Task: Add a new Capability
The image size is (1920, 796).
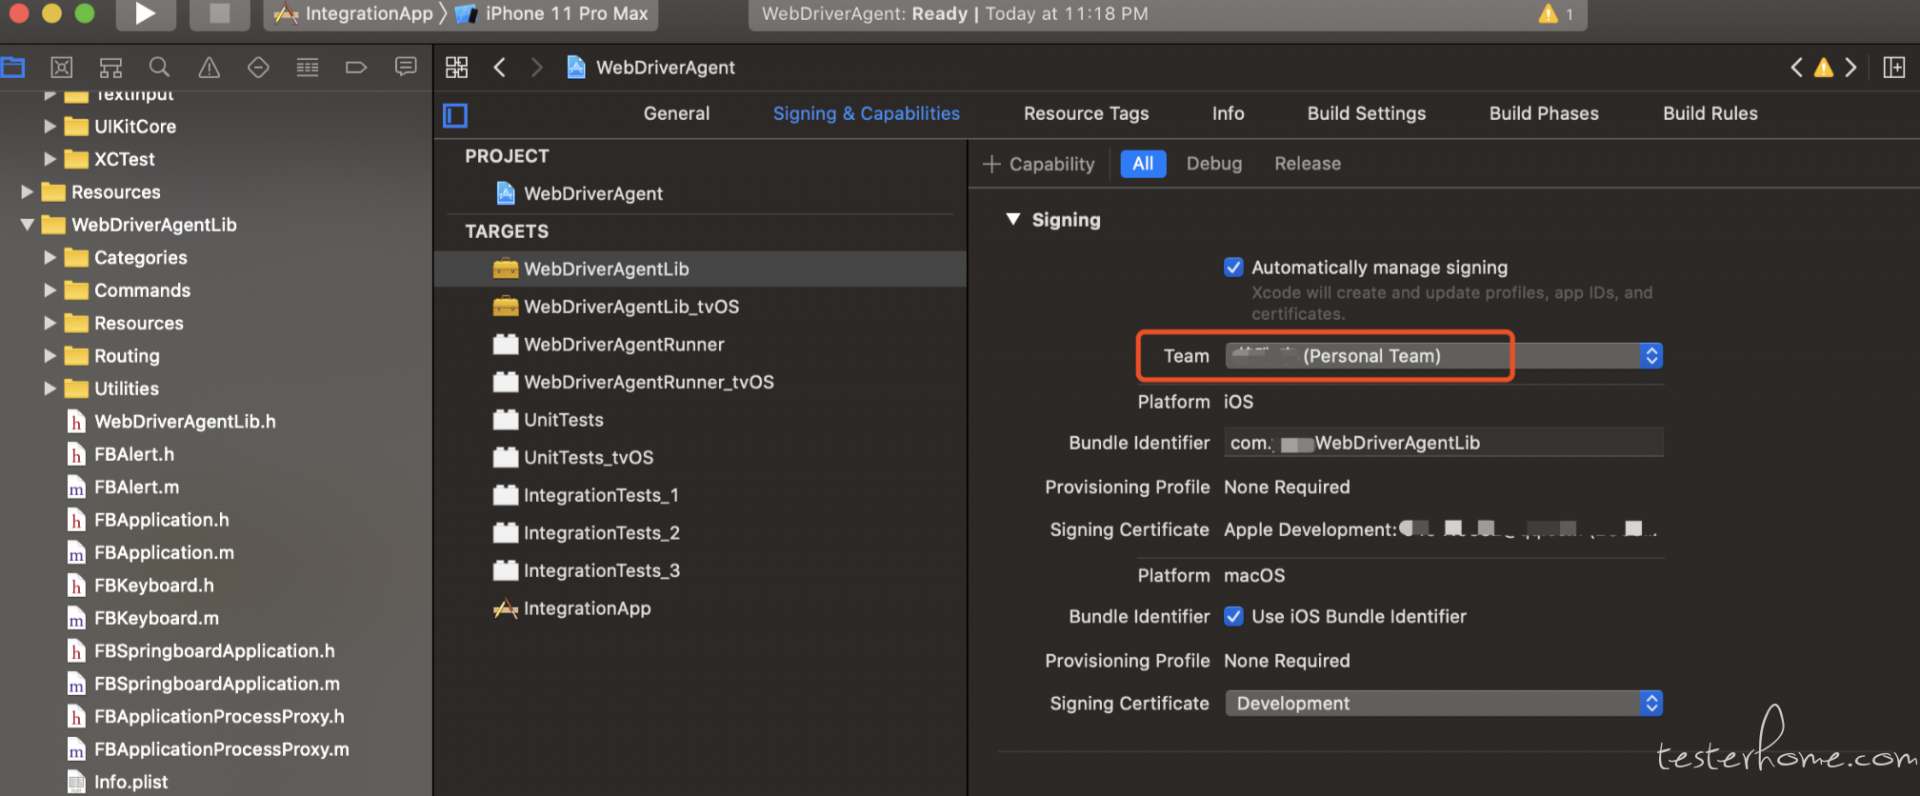Action: point(1039,164)
